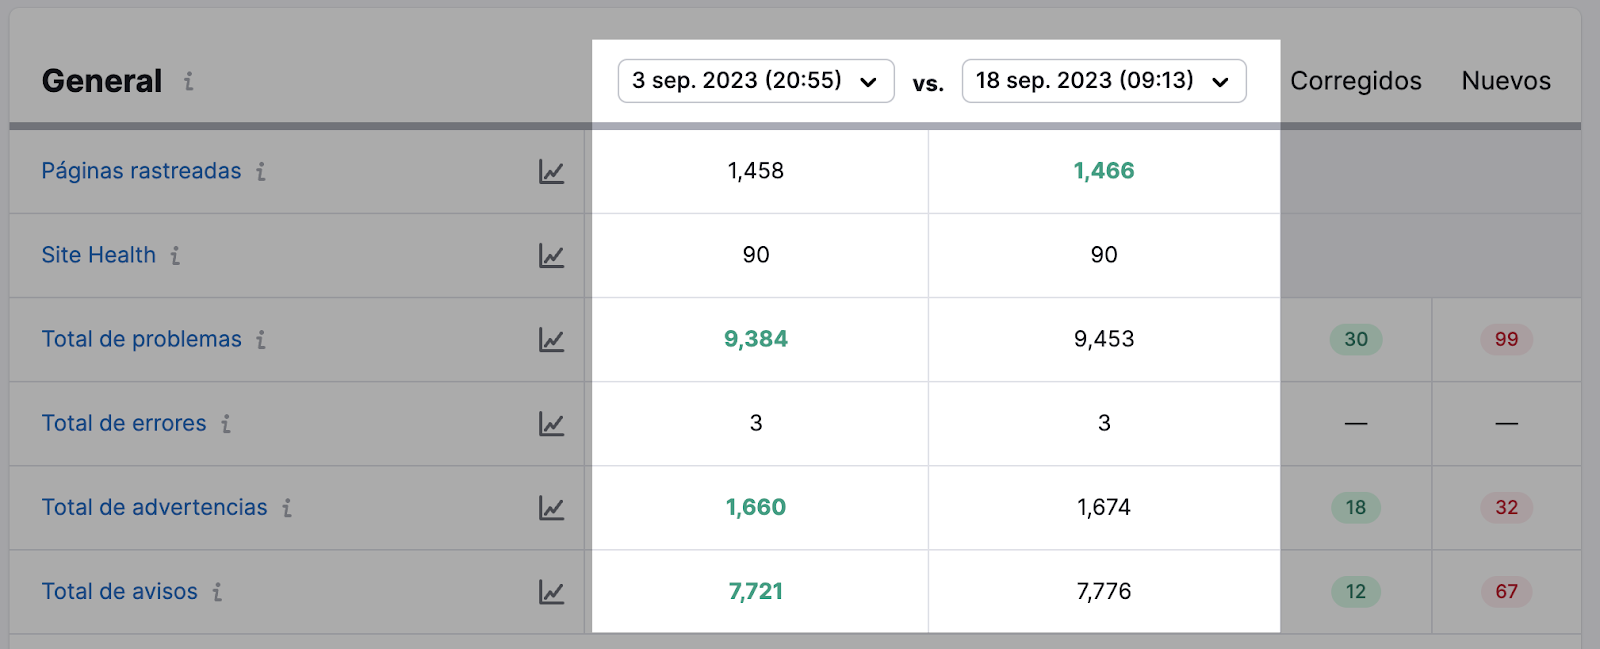This screenshot has width=1600, height=649.
Task: Click the trend icon for Total de avisos
Action: 554,591
